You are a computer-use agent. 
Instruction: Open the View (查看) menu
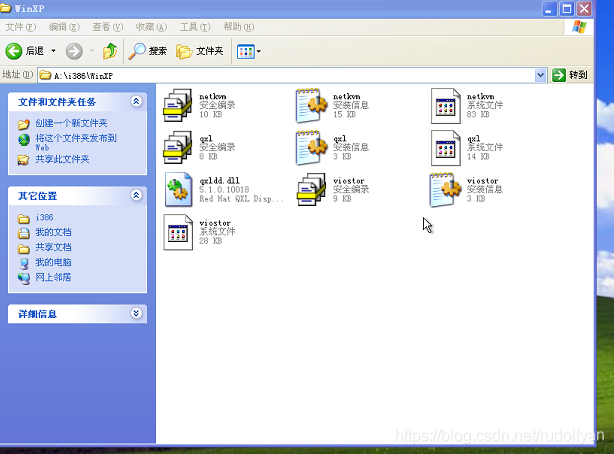click(108, 27)
